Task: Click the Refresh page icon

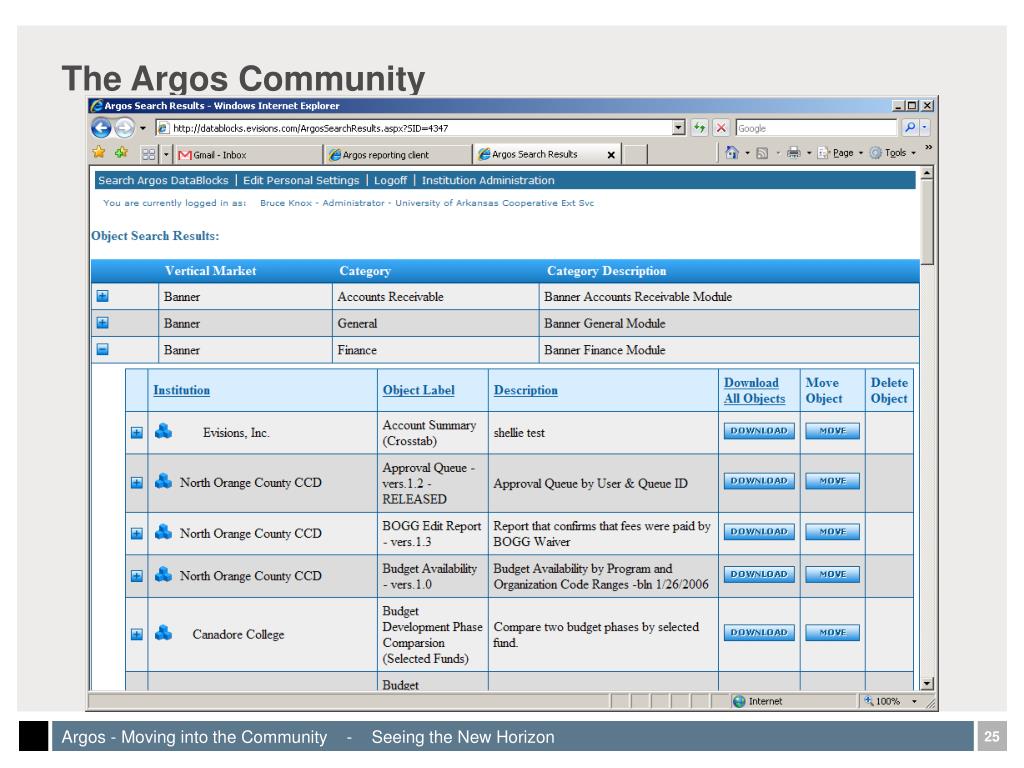Action: click(x=699, y=127)
